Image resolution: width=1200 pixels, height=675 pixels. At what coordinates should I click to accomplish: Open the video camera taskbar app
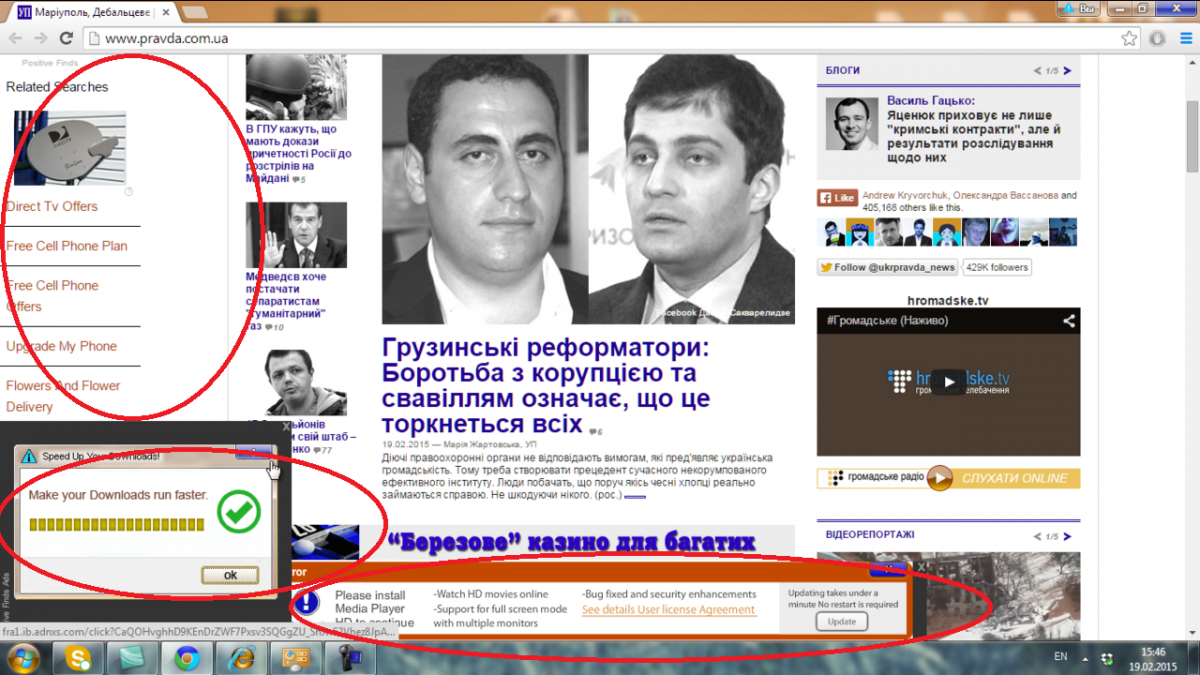[x=349, y=658]
